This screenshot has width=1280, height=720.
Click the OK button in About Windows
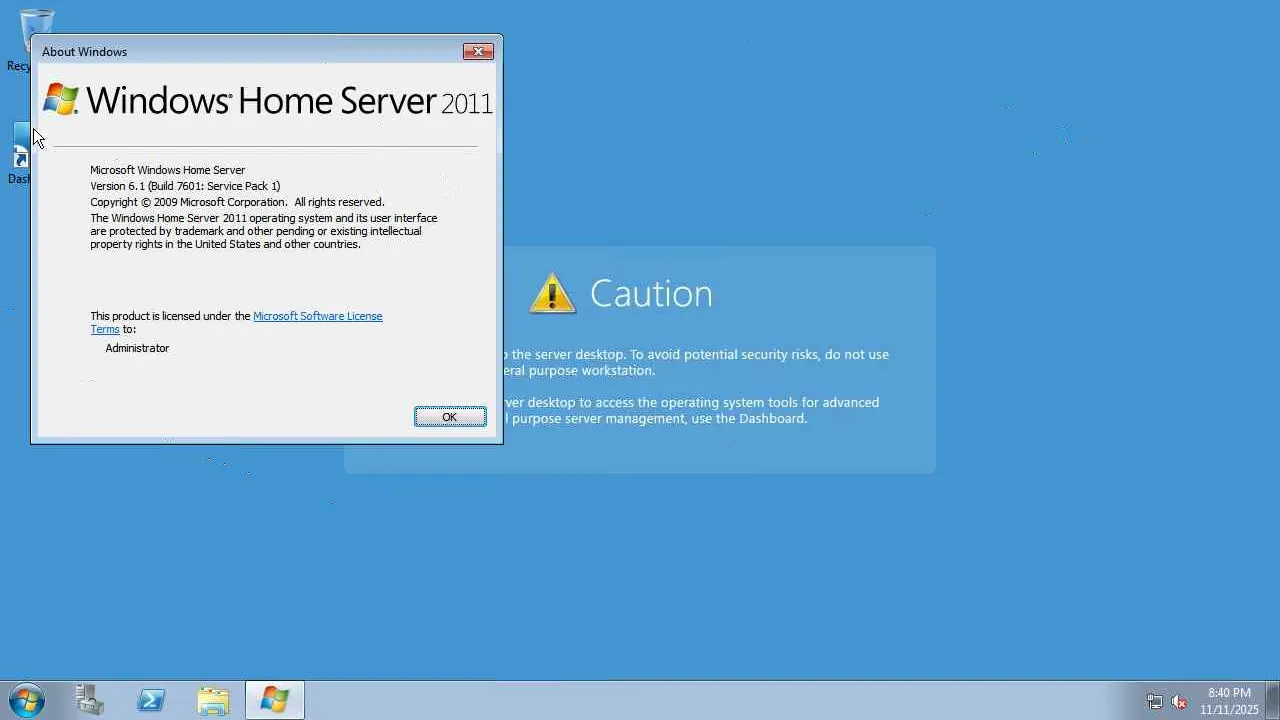[450, 417]
